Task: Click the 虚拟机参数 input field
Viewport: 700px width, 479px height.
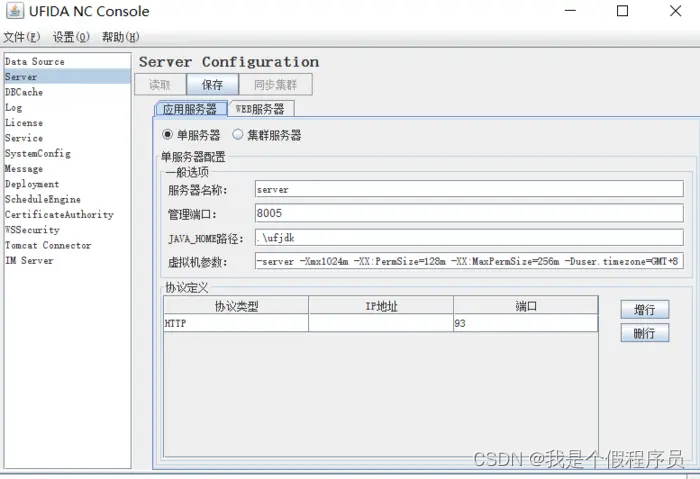Action: (x=469, y=261)
